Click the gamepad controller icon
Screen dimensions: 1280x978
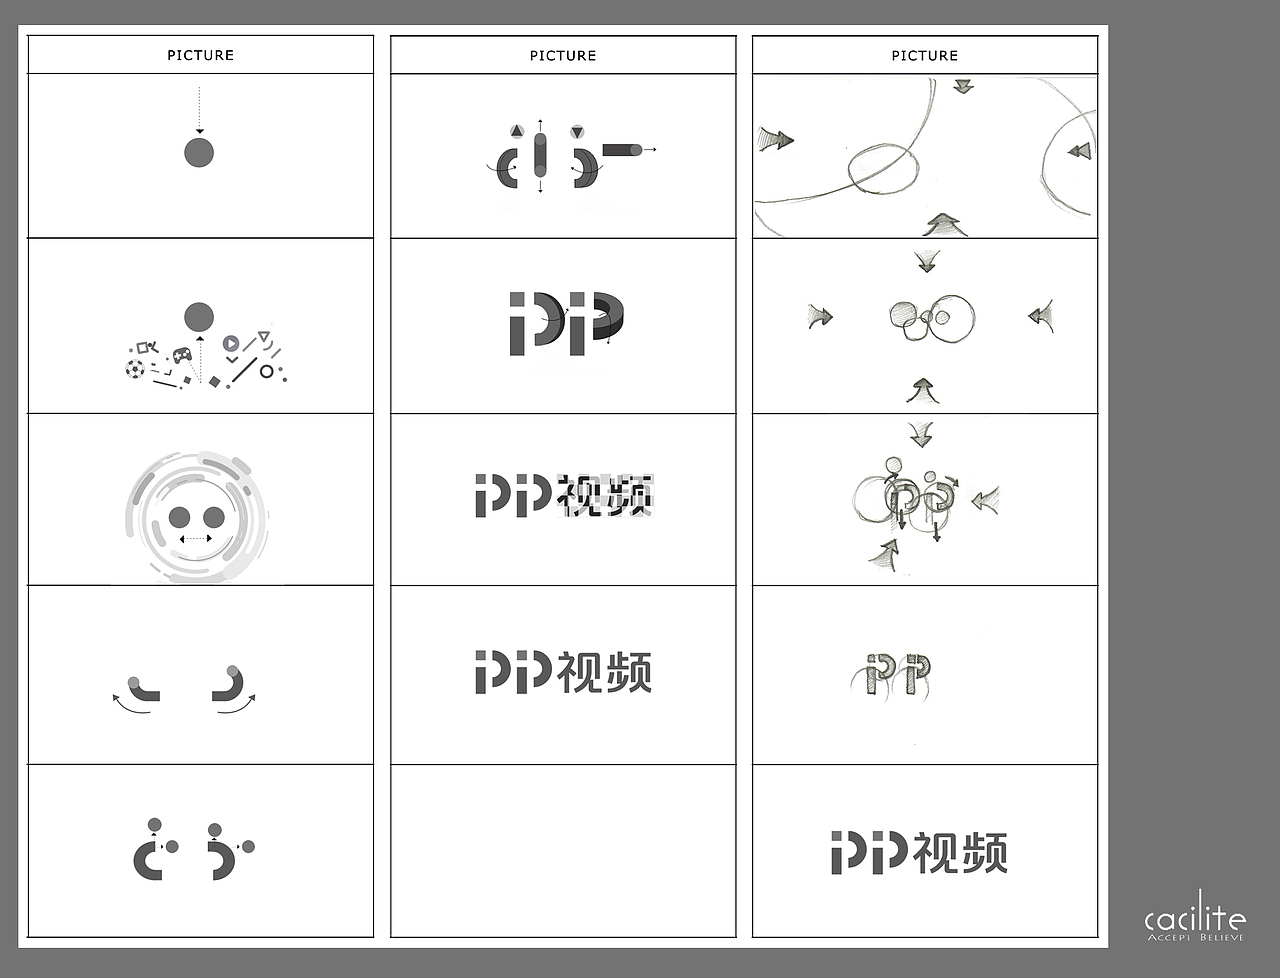coord(182,353)
